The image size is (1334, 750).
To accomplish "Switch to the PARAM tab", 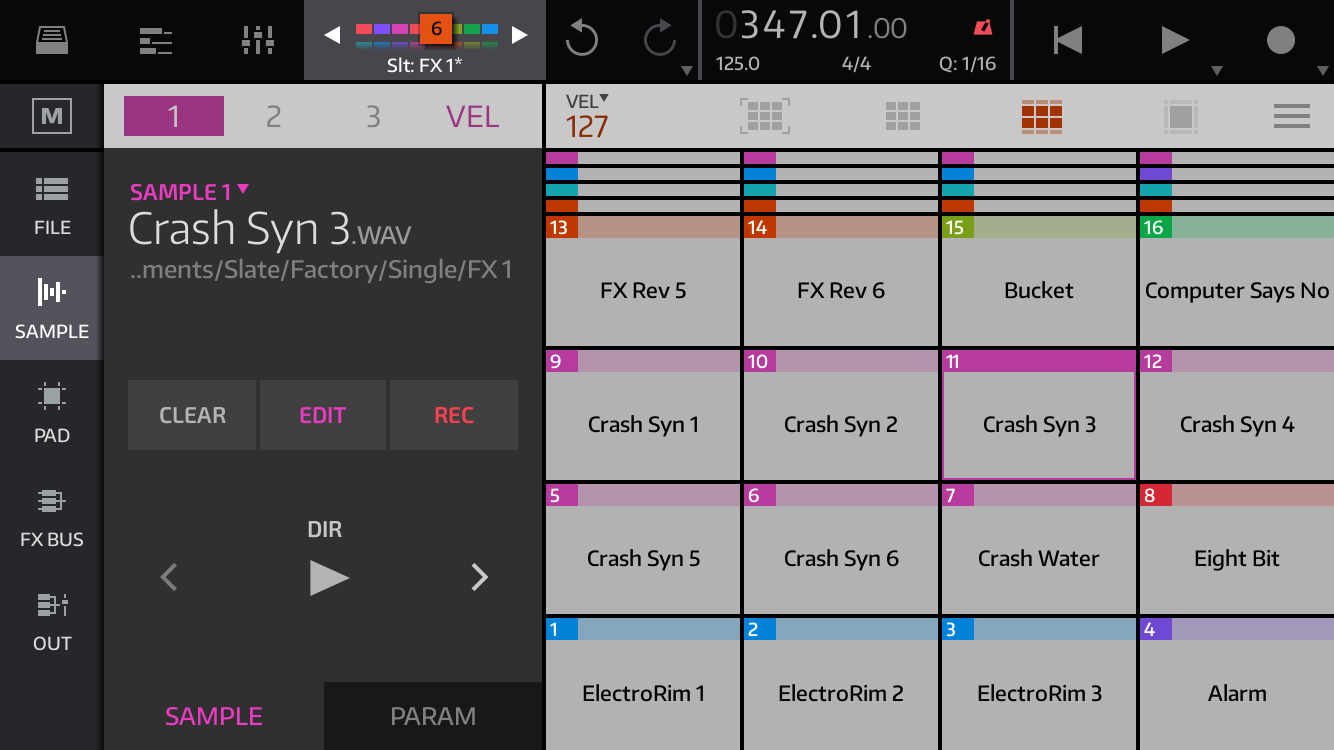I will pyautogui.click(x=433, y=716).
